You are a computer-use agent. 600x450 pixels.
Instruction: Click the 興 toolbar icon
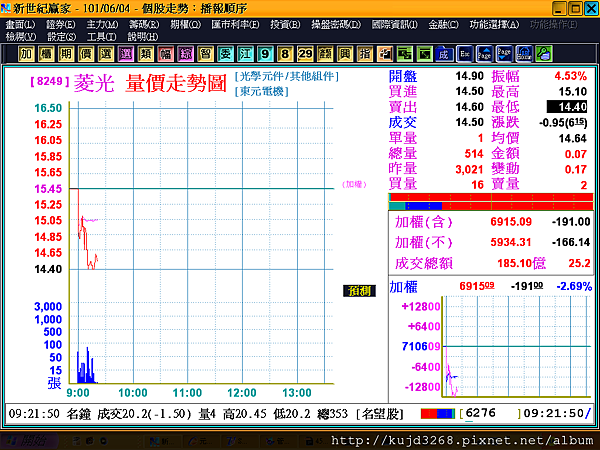click(345, 54)
